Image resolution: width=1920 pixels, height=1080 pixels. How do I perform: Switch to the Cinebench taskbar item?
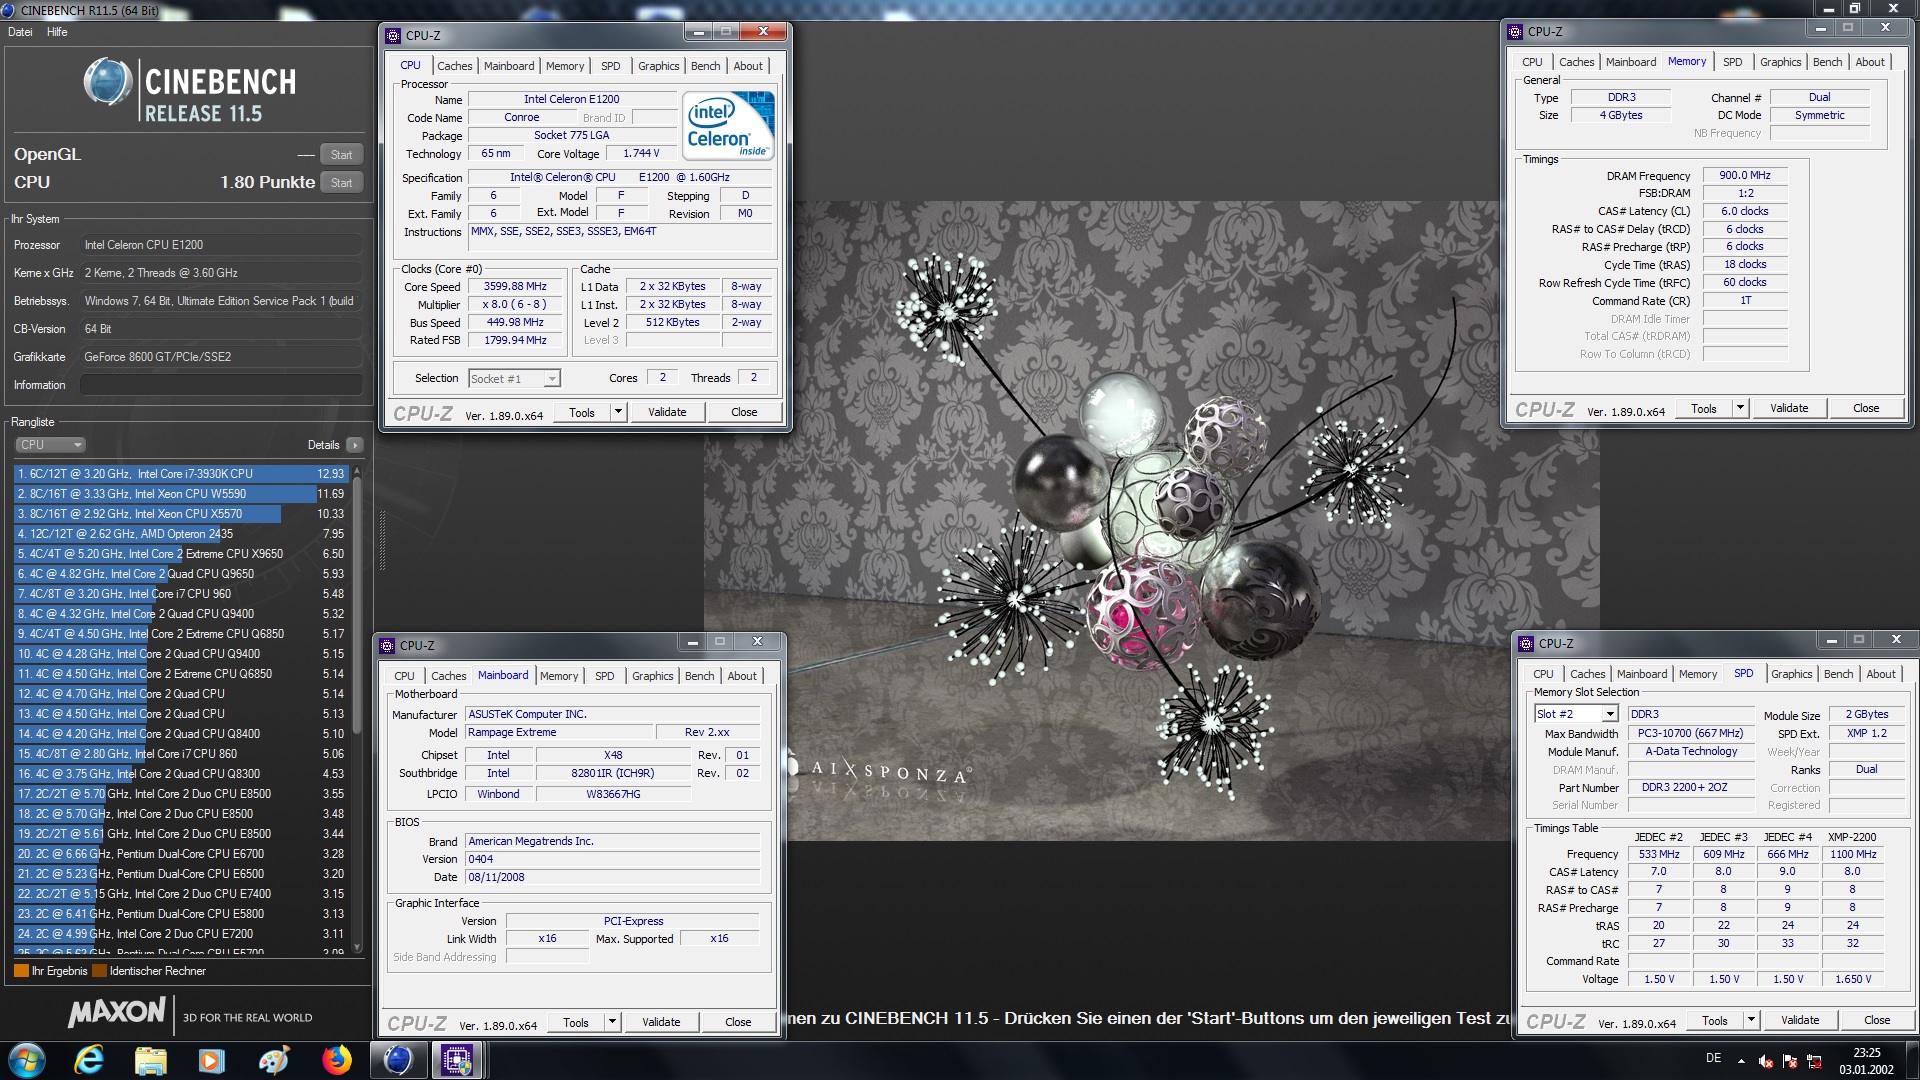click(398, 1059)
